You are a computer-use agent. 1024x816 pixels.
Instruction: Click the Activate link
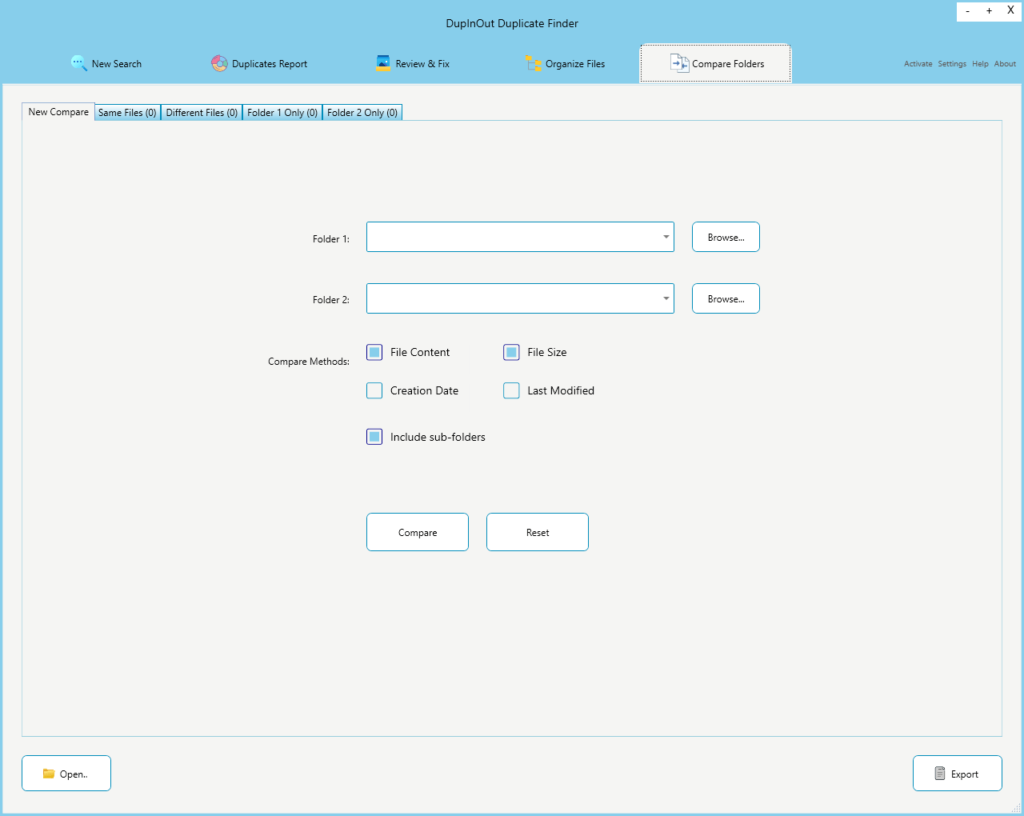(918, 64)
